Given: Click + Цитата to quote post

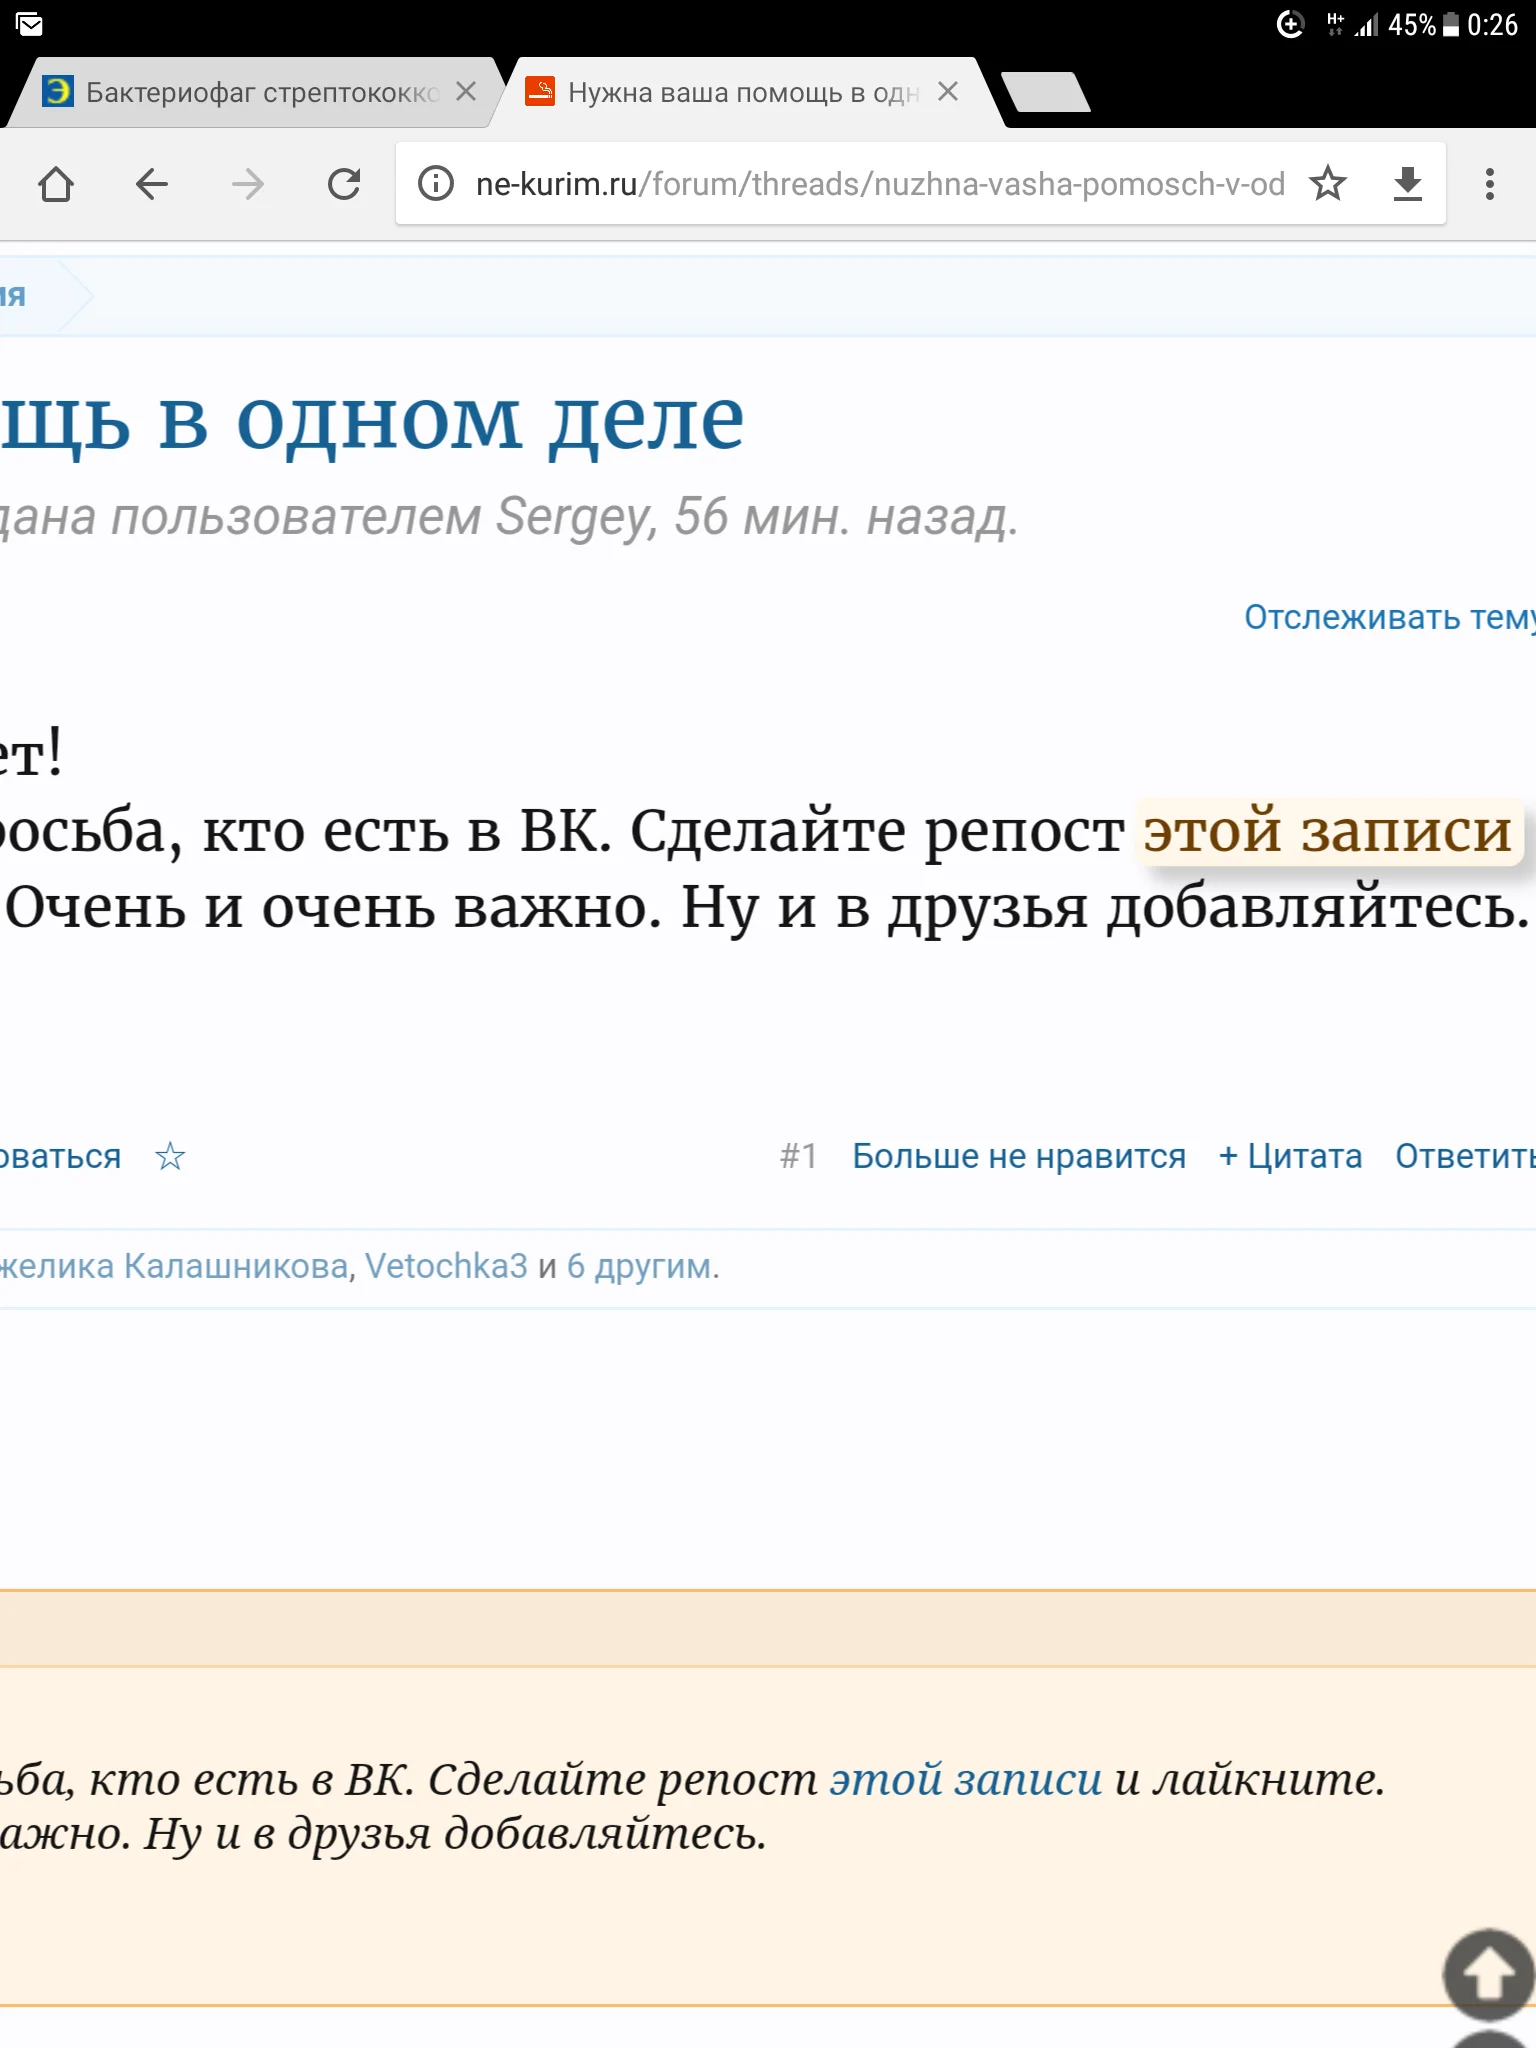Looking at the screenshot, I should coord(1290,1156).
